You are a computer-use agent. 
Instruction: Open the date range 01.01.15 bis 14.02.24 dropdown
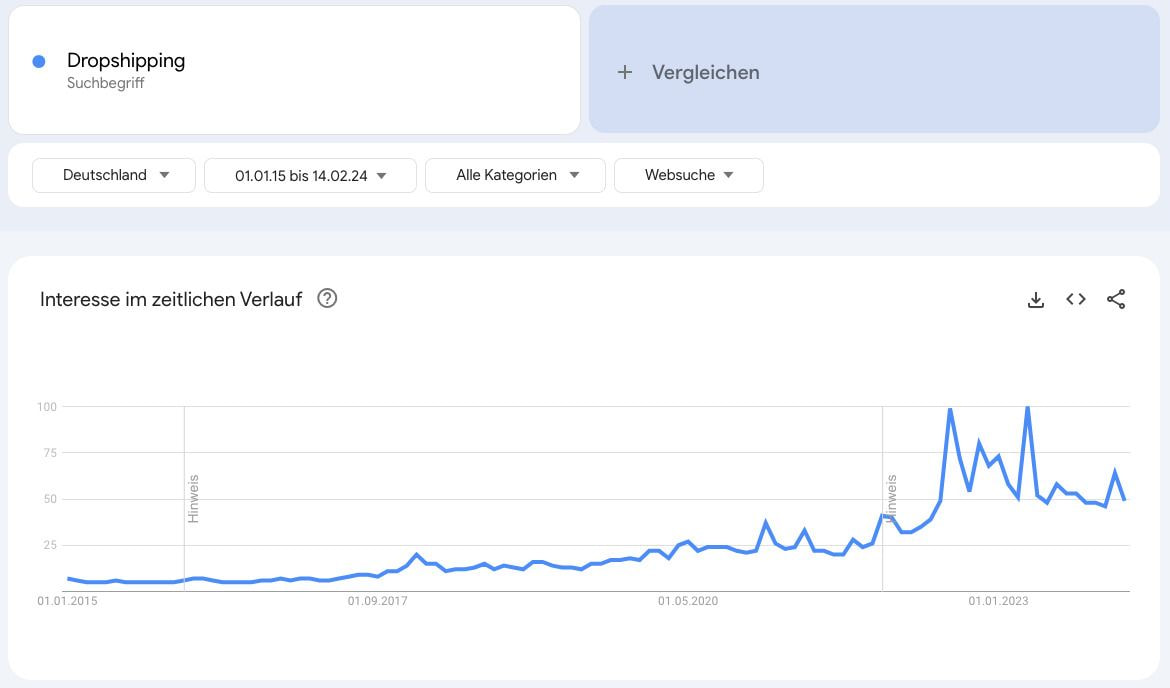(310, 175)
